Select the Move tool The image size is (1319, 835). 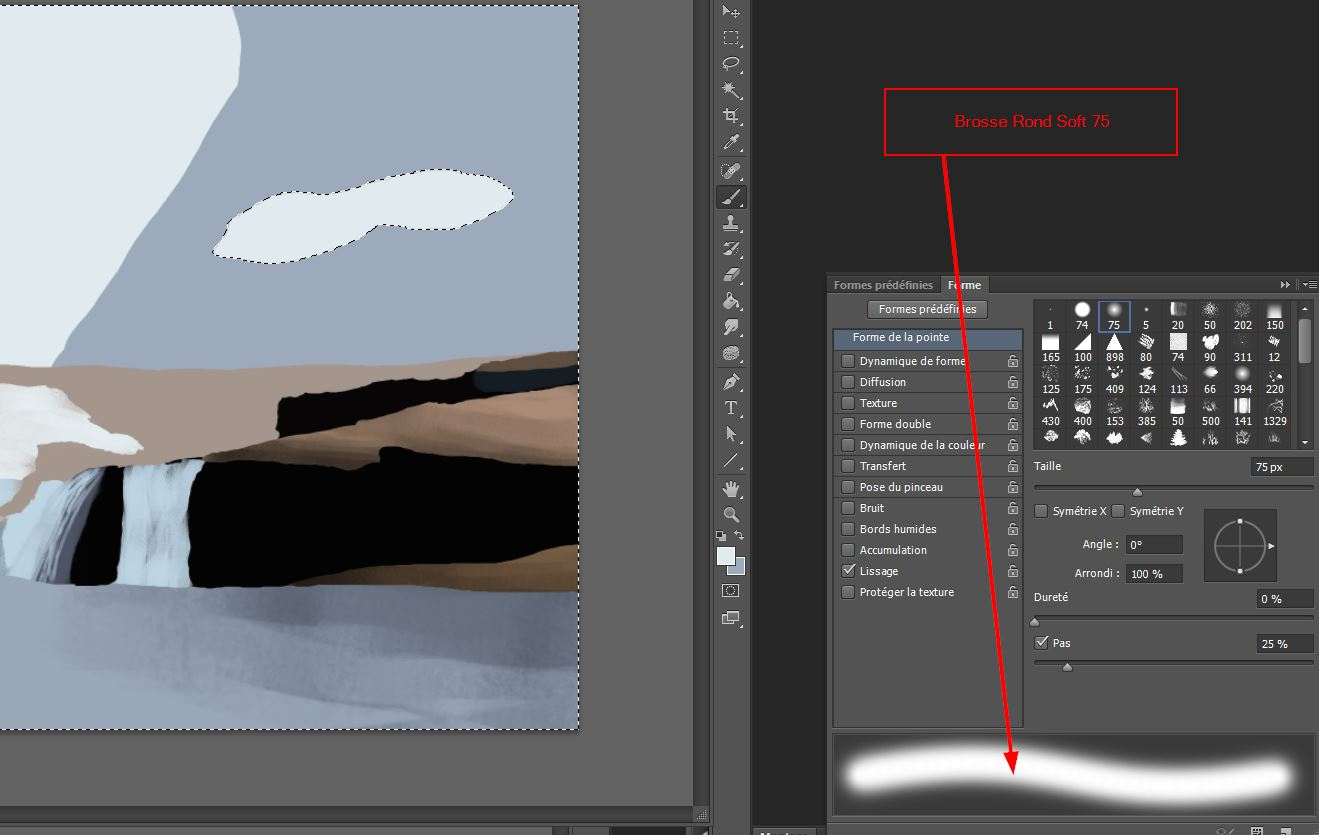click(x=731, y=12)
